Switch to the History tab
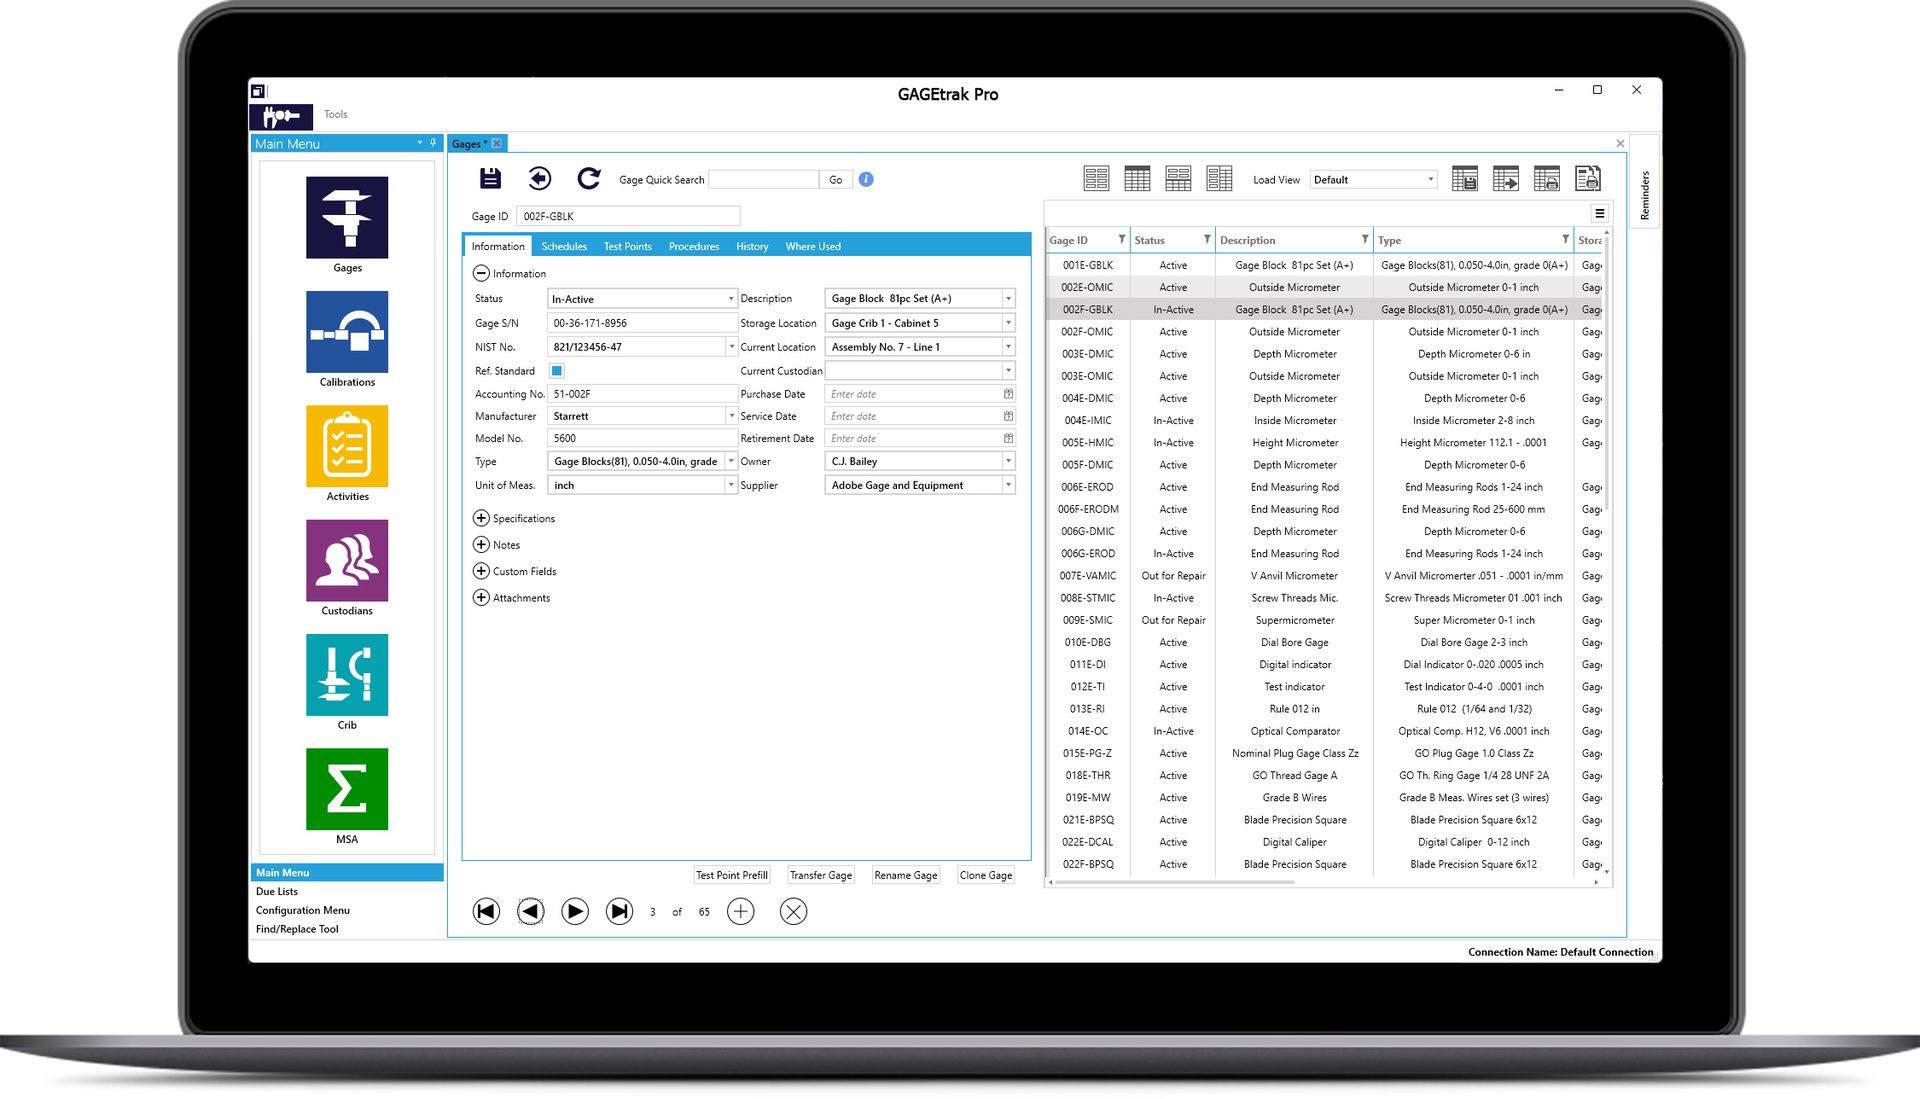The height and width of the screenshot is (1099, 1920). (x=752, y=246)
